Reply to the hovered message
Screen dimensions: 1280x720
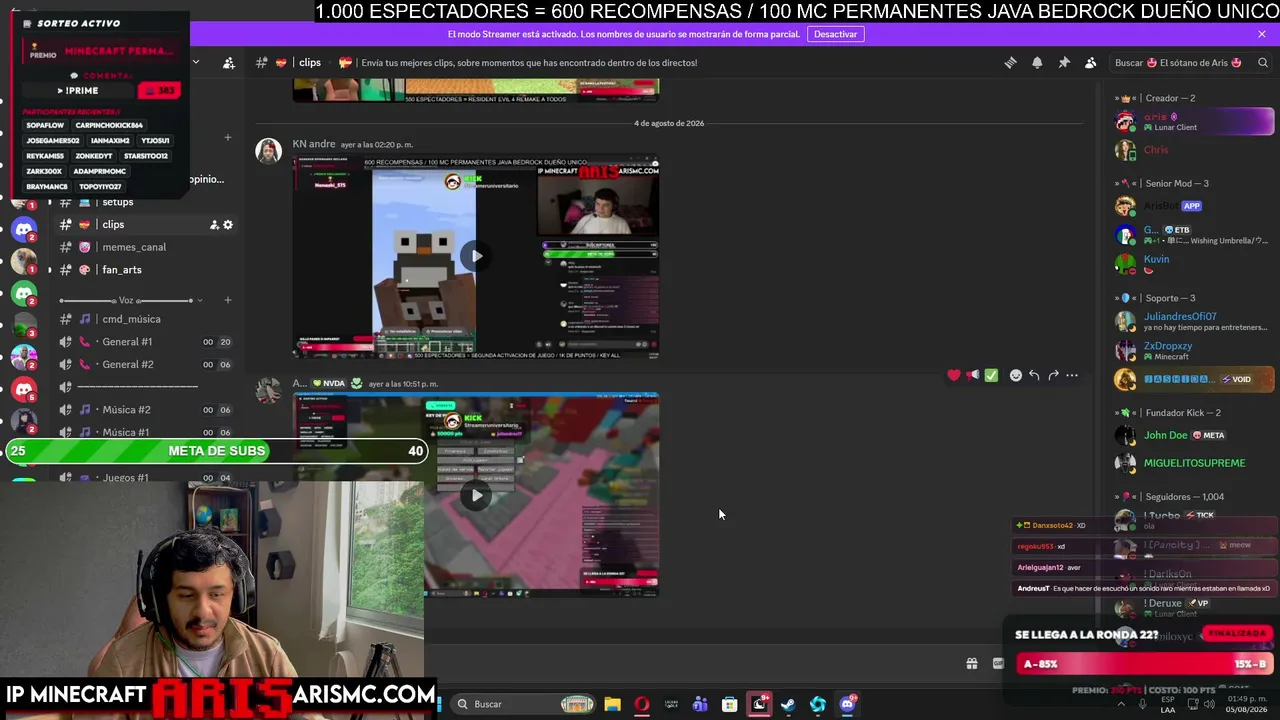tap(1034, 375)
